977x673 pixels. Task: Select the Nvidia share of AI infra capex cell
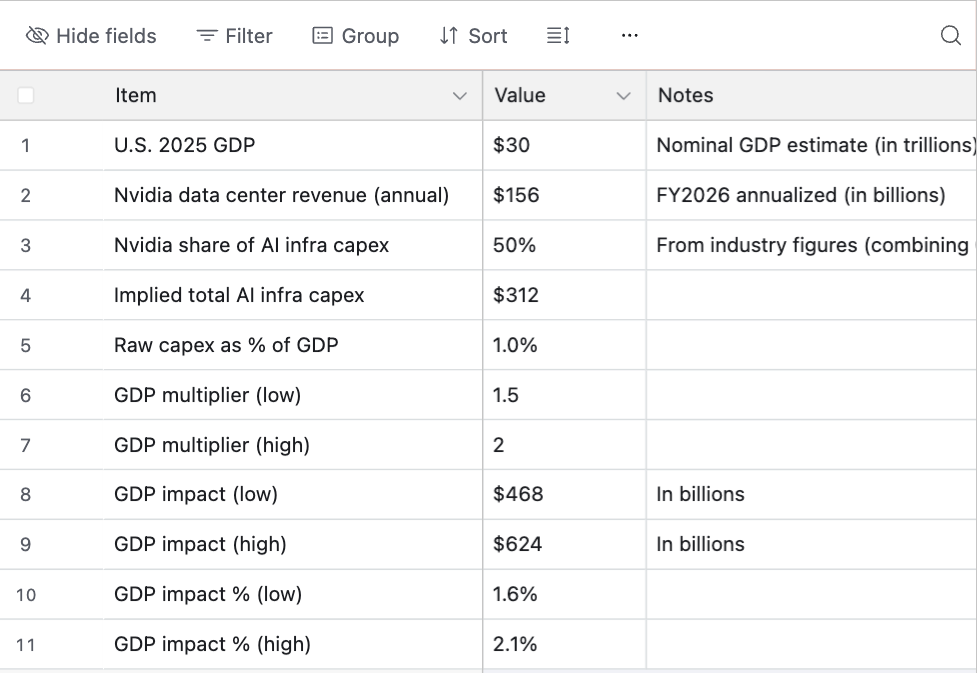tap(251, 246)
